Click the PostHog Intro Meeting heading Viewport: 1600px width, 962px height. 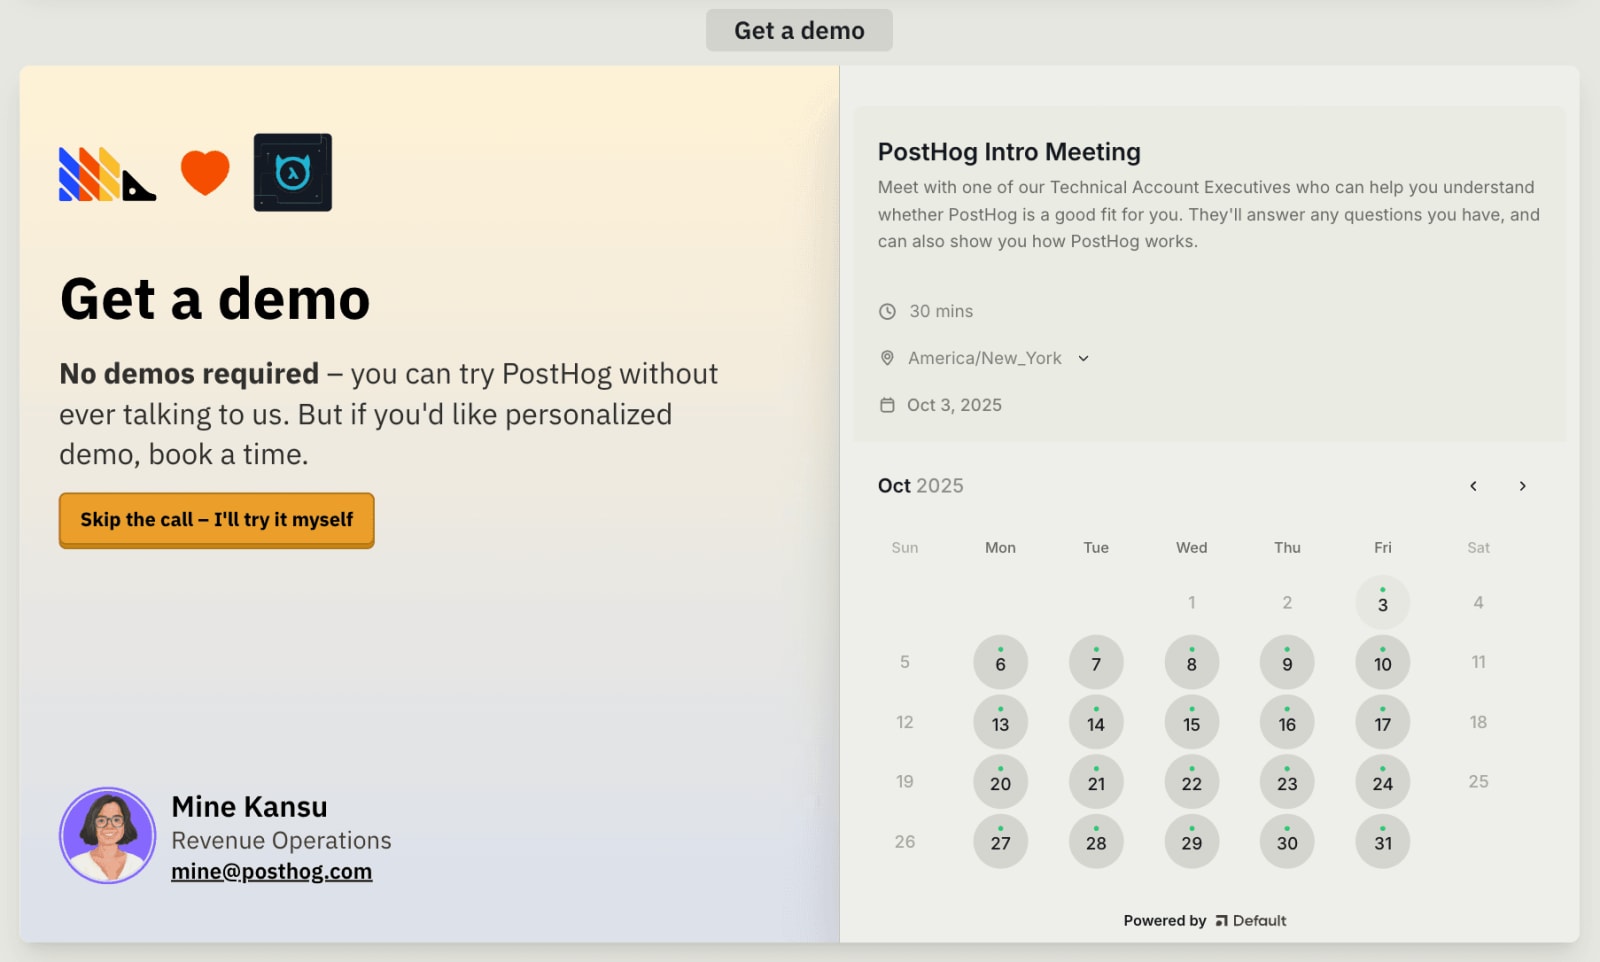1008,152
